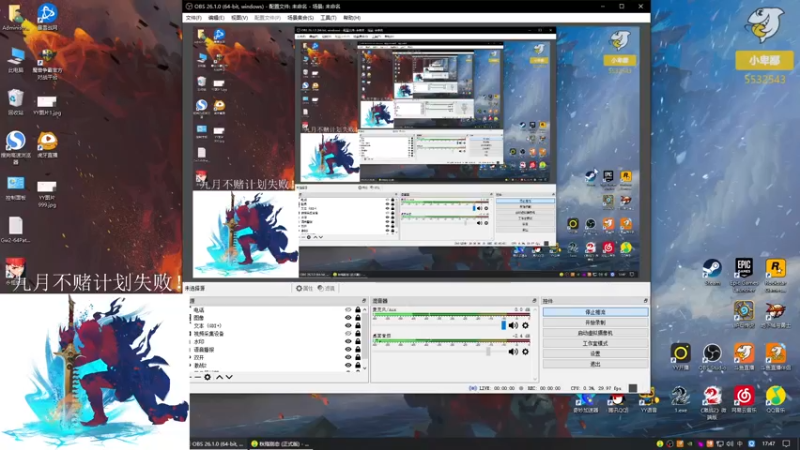800x450 pixels.
Task: Open 桌面音频 mixer gear settings
Action: coord(525,352)
